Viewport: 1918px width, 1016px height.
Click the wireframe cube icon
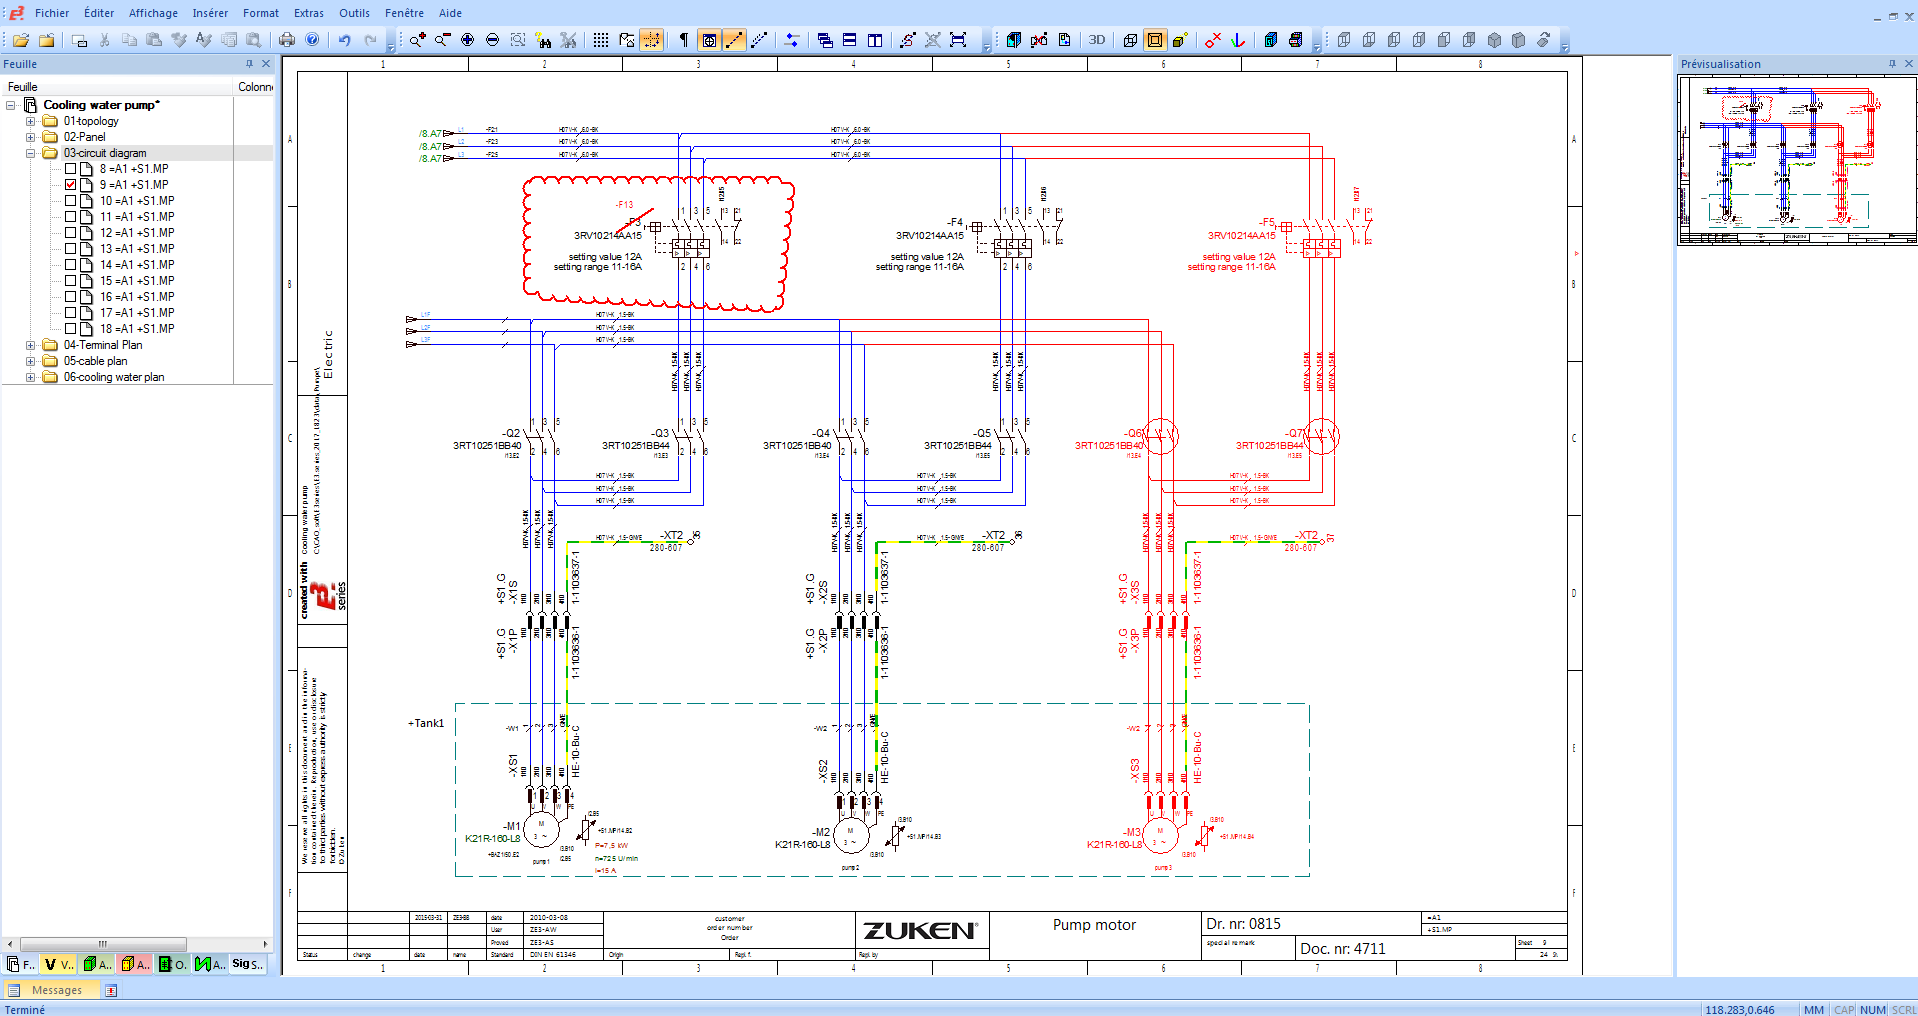point(1130,40)
